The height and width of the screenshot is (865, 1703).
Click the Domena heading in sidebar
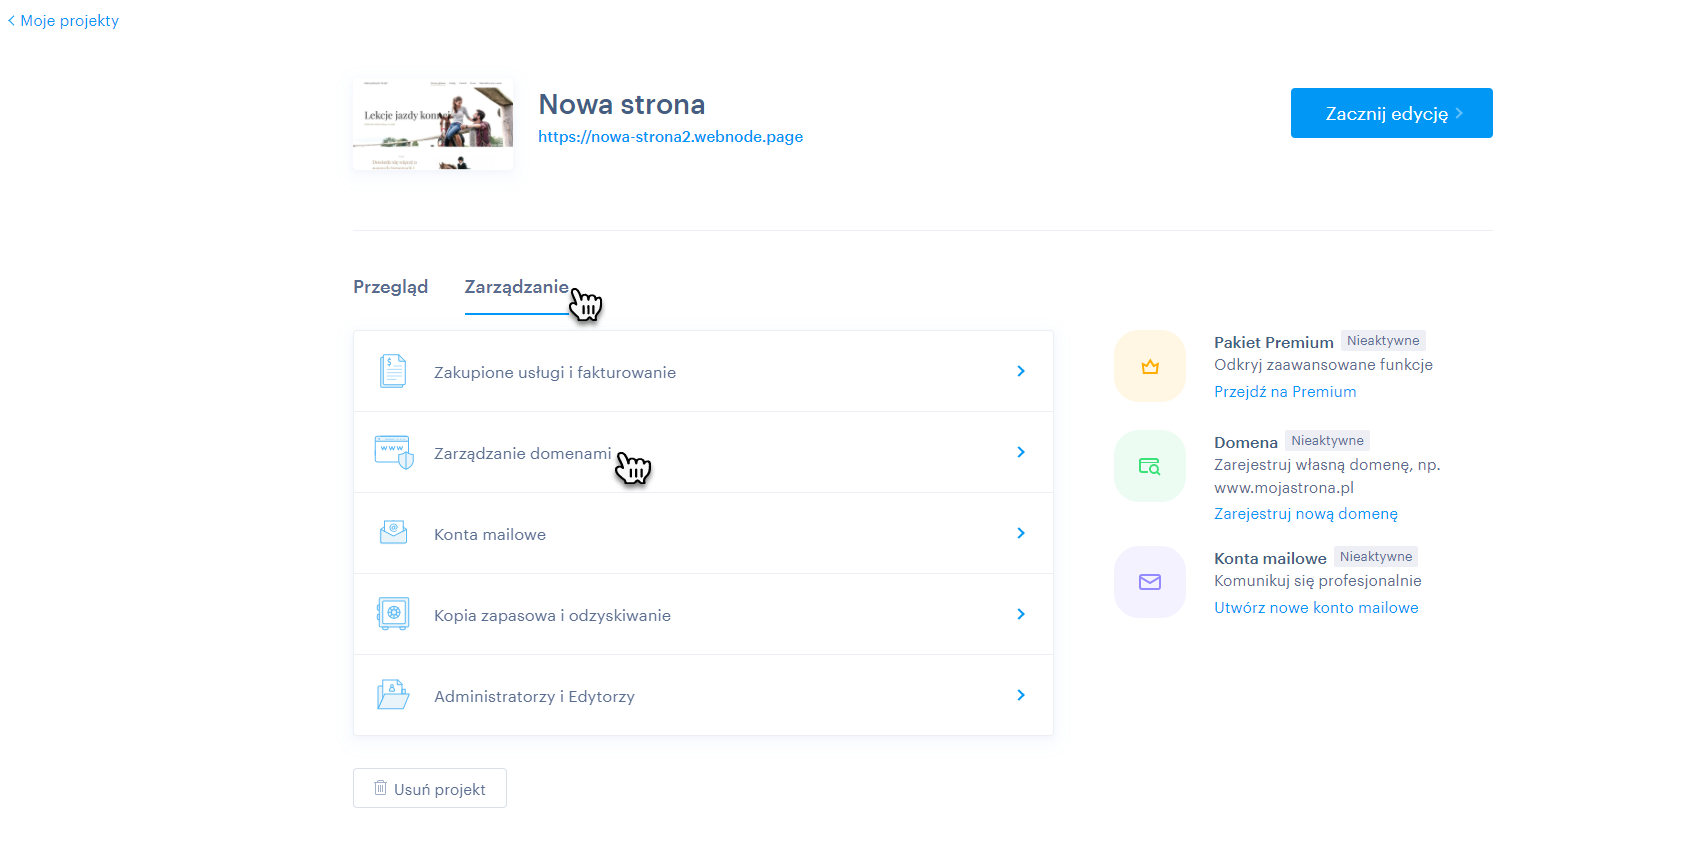click(1246, 442)
